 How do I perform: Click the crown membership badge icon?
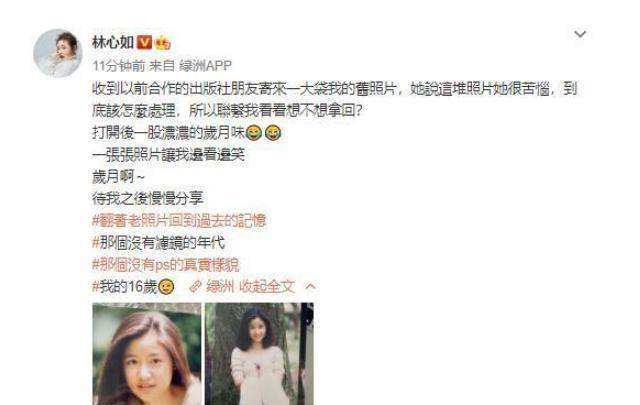tap(162, 42)
